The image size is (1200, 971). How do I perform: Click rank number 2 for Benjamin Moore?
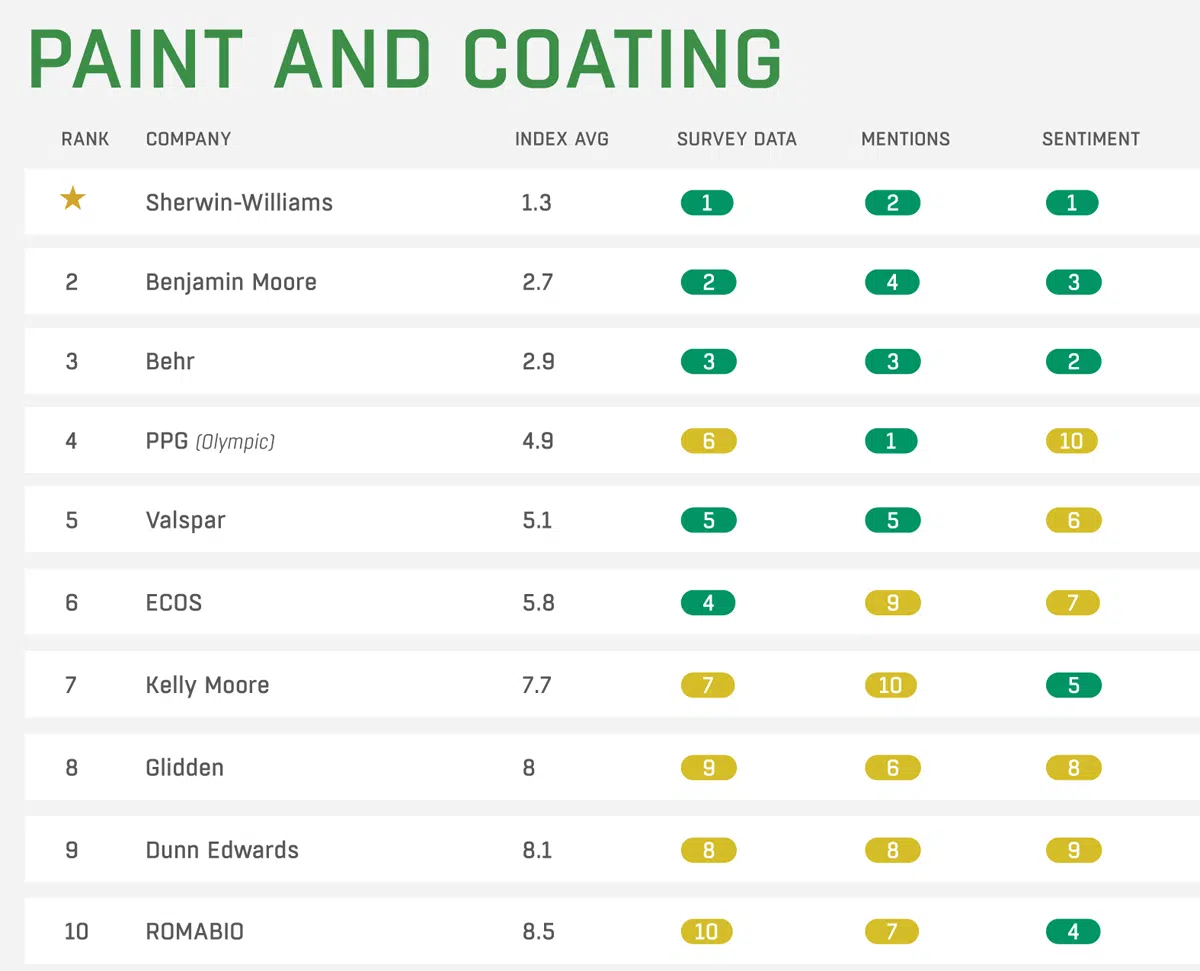tap(71, 282)
